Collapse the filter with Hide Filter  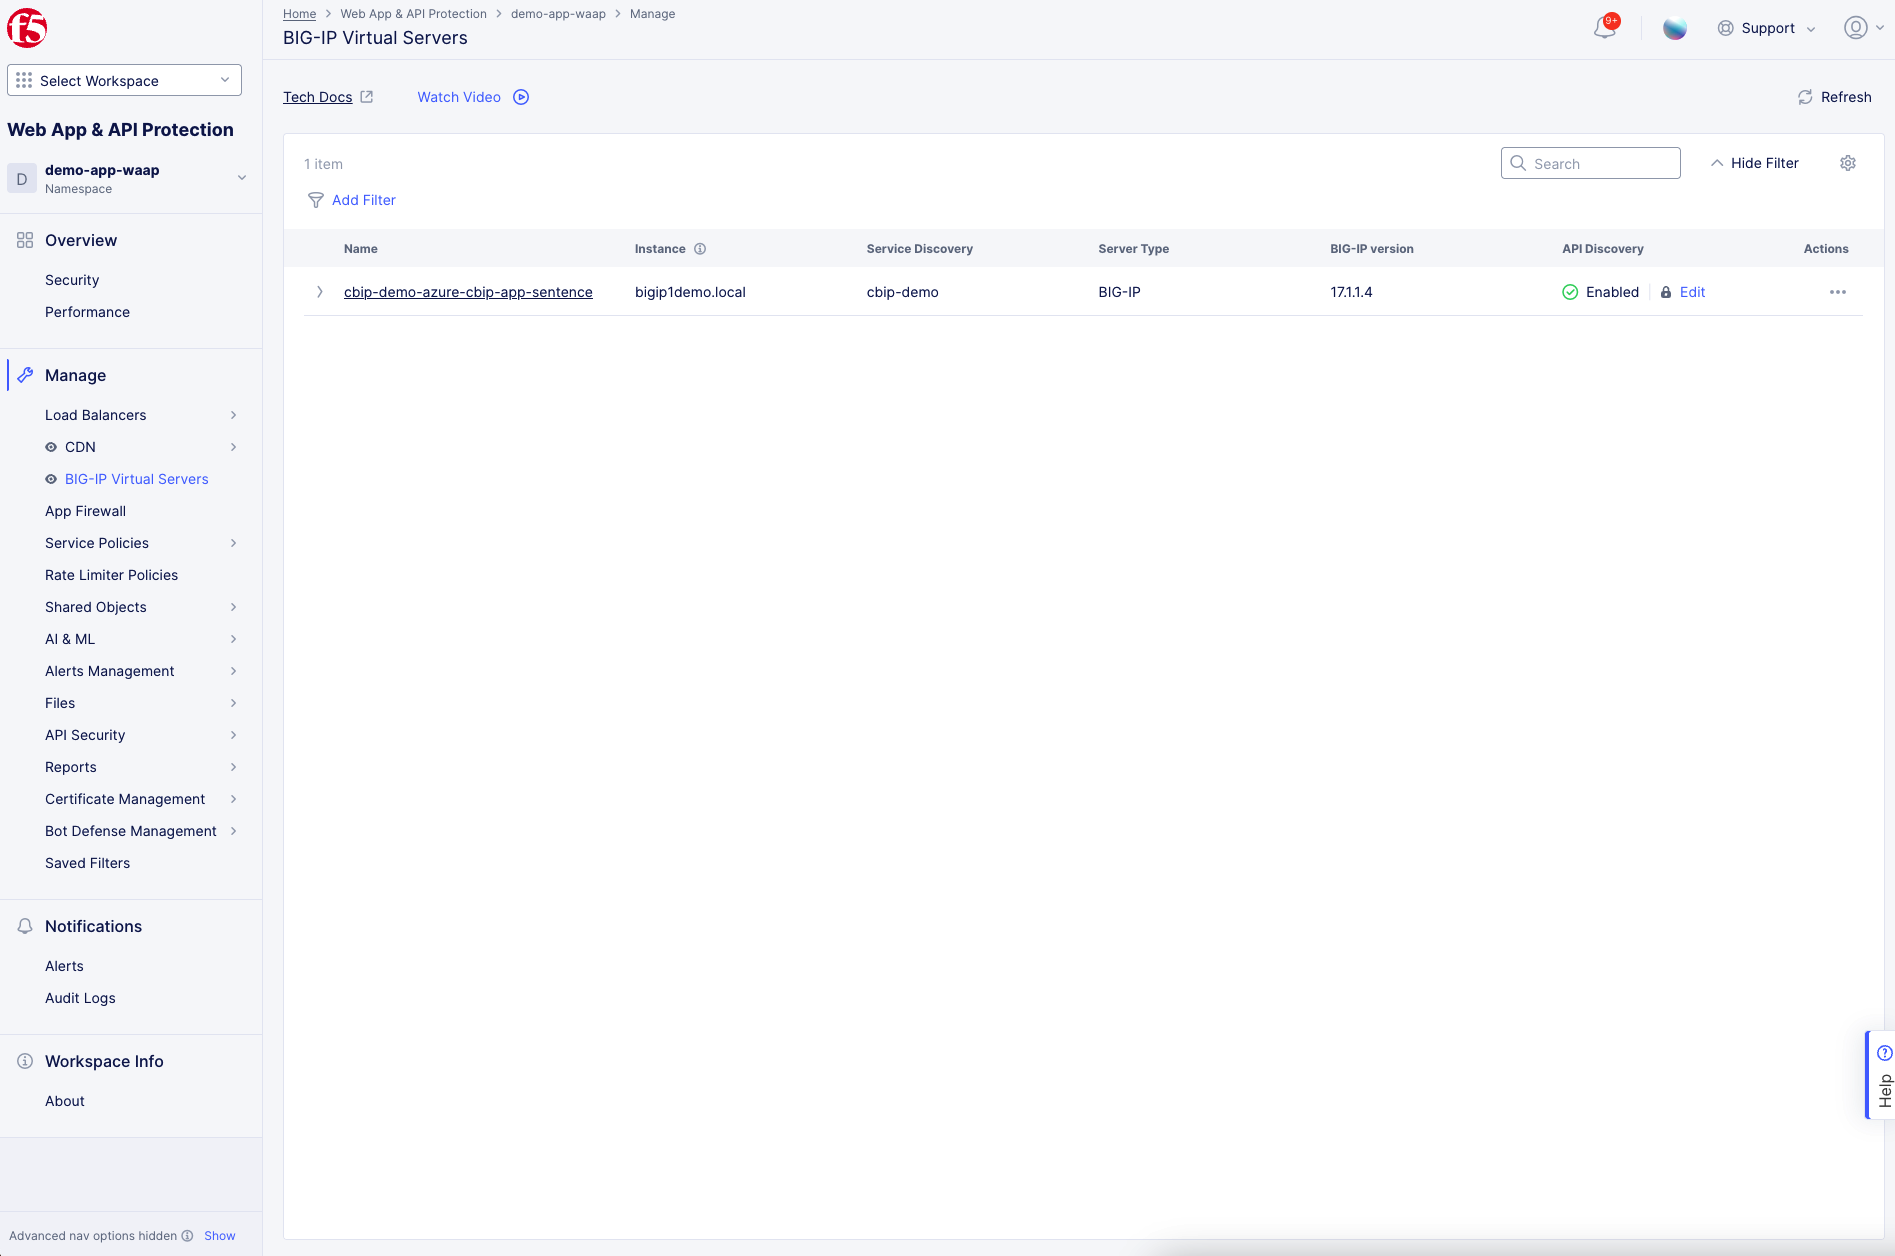coord(1754,163)
